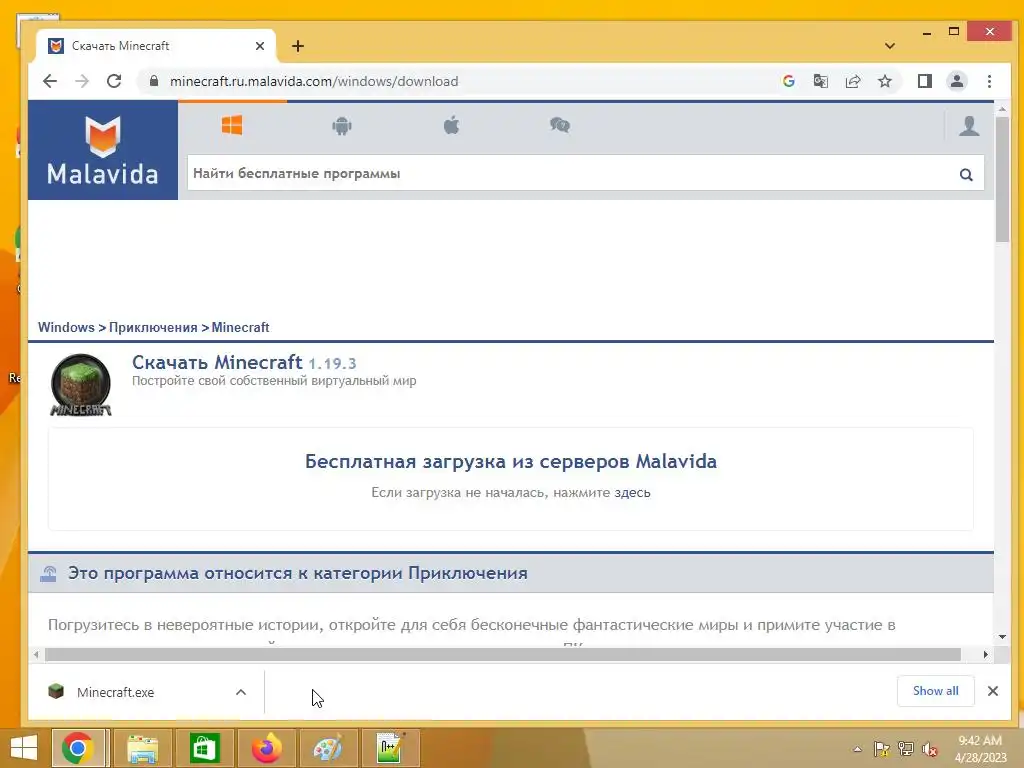Click the Action Center flag icon
The height and width of the screenshot is (768, 1024).
click(882, 749)
